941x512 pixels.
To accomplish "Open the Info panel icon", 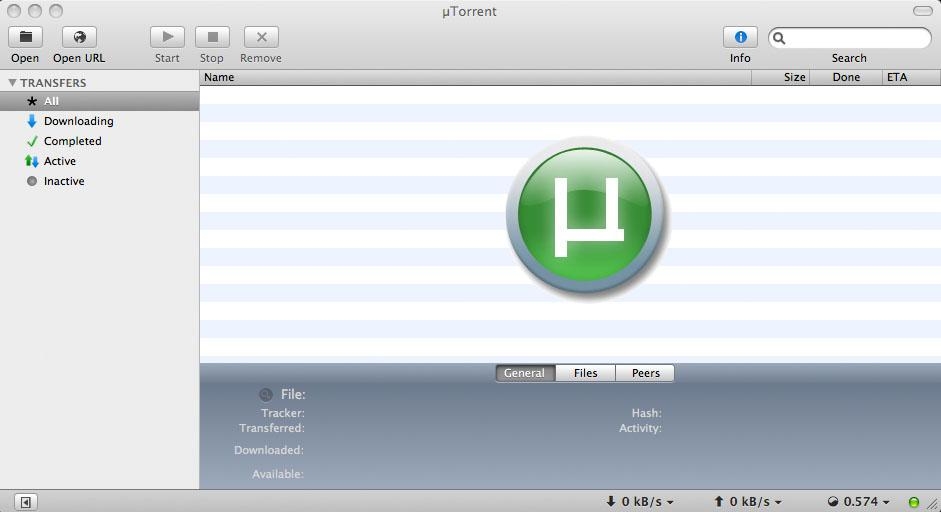I will point(740,37).
